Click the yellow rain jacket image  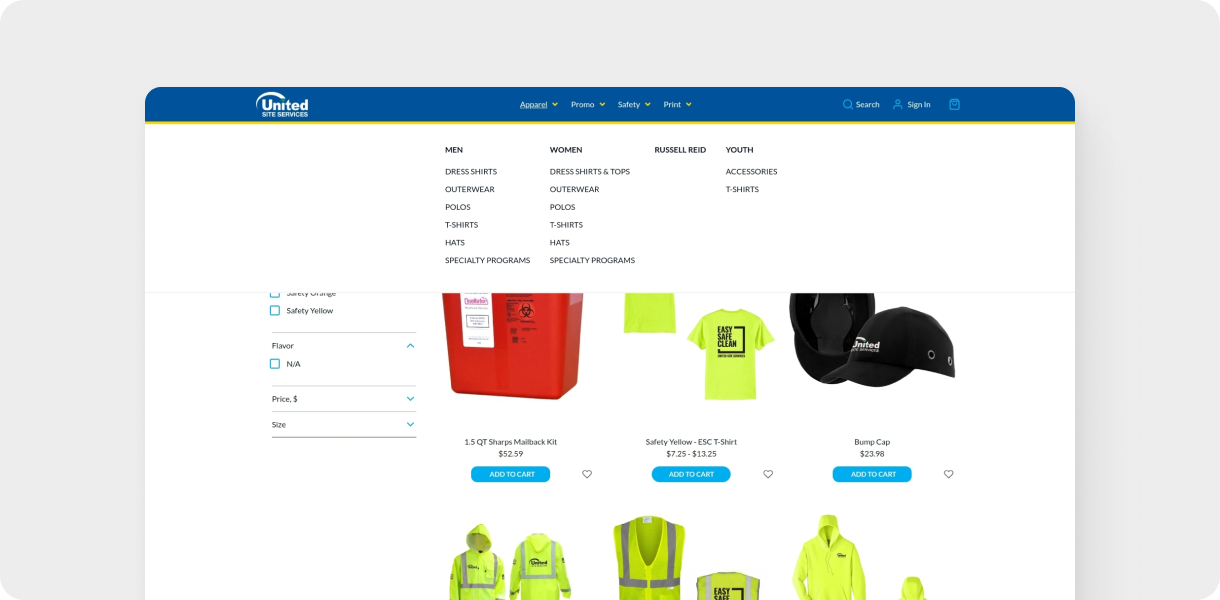511,562
